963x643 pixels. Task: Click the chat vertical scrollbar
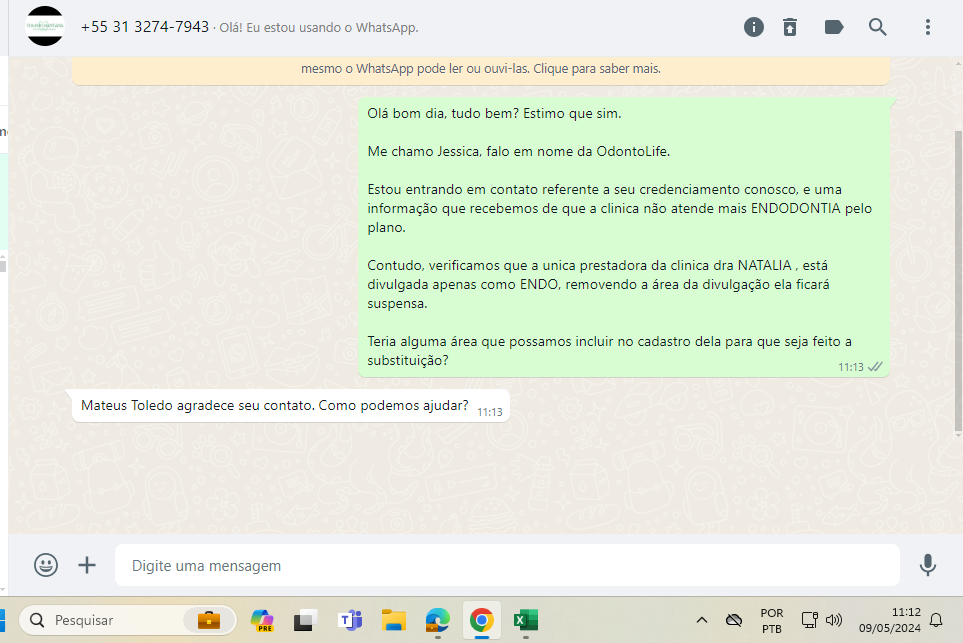pos(958,280)
